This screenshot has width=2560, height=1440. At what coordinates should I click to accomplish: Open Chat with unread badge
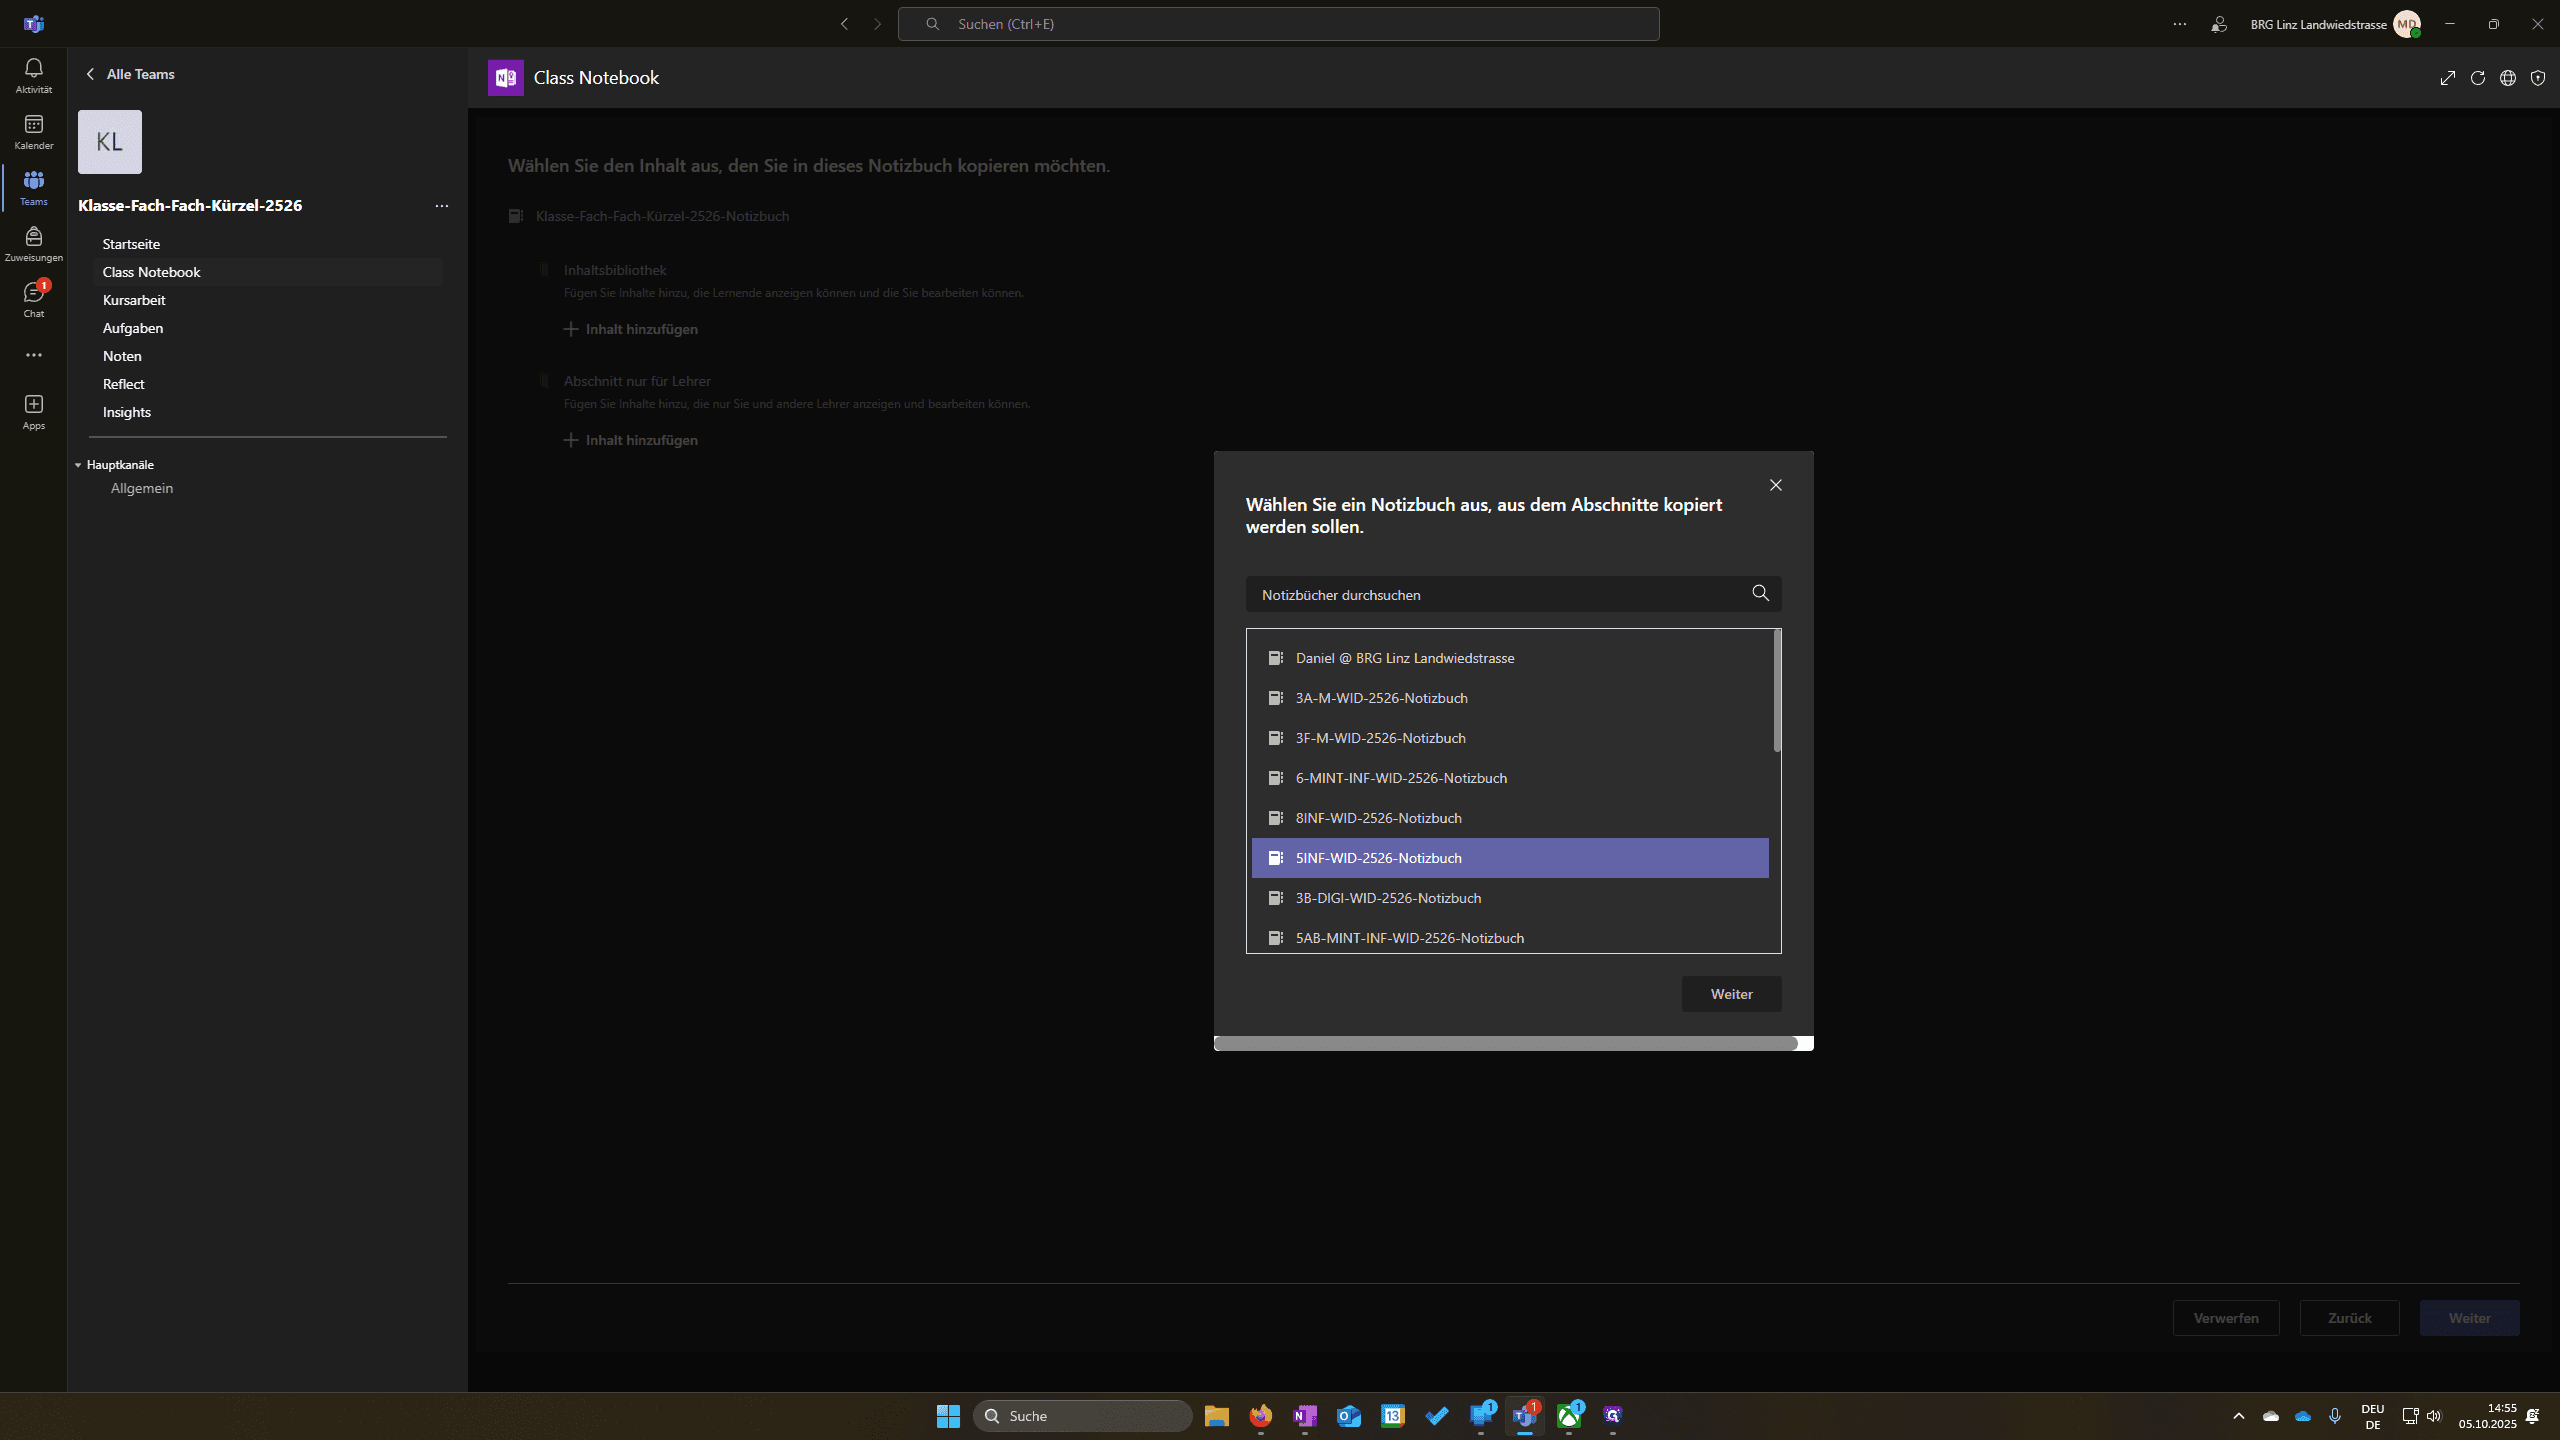tap(33, 299)
